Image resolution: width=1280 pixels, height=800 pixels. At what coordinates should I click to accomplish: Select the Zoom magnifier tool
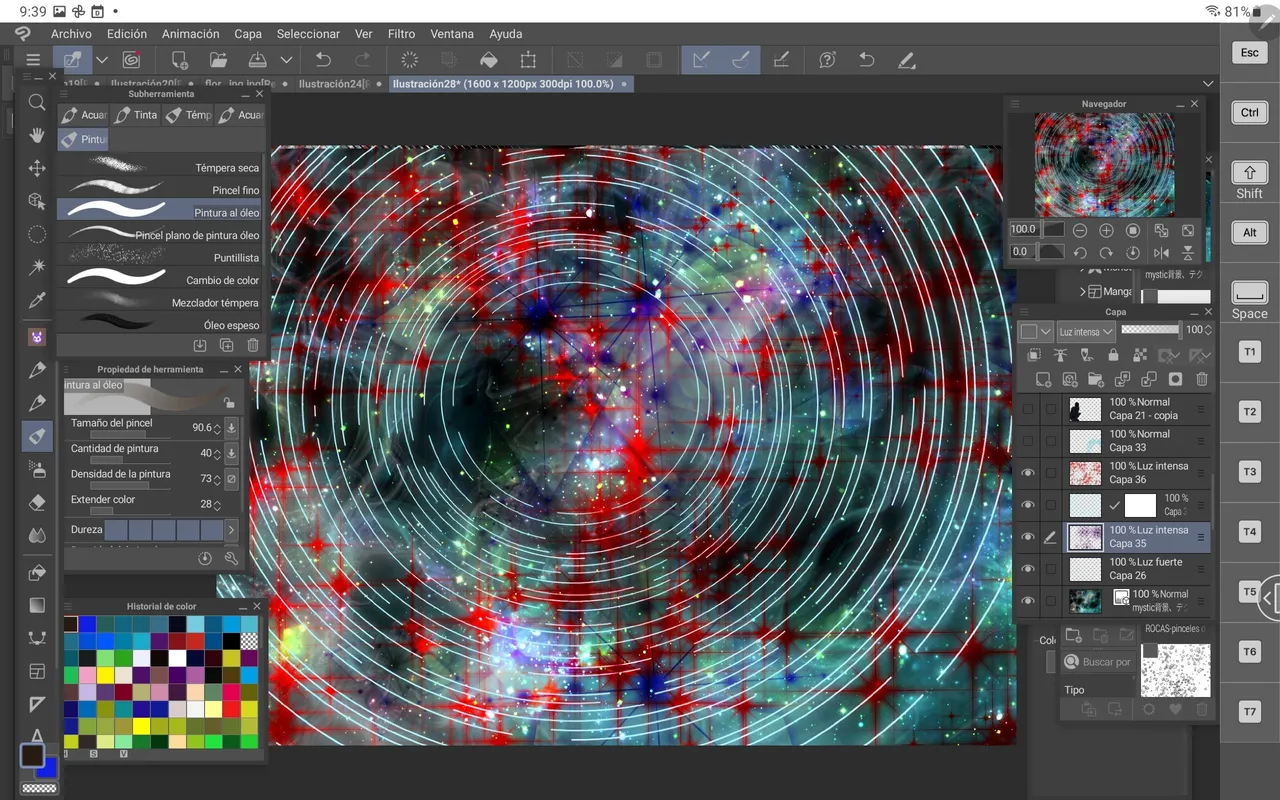(37, 102)
